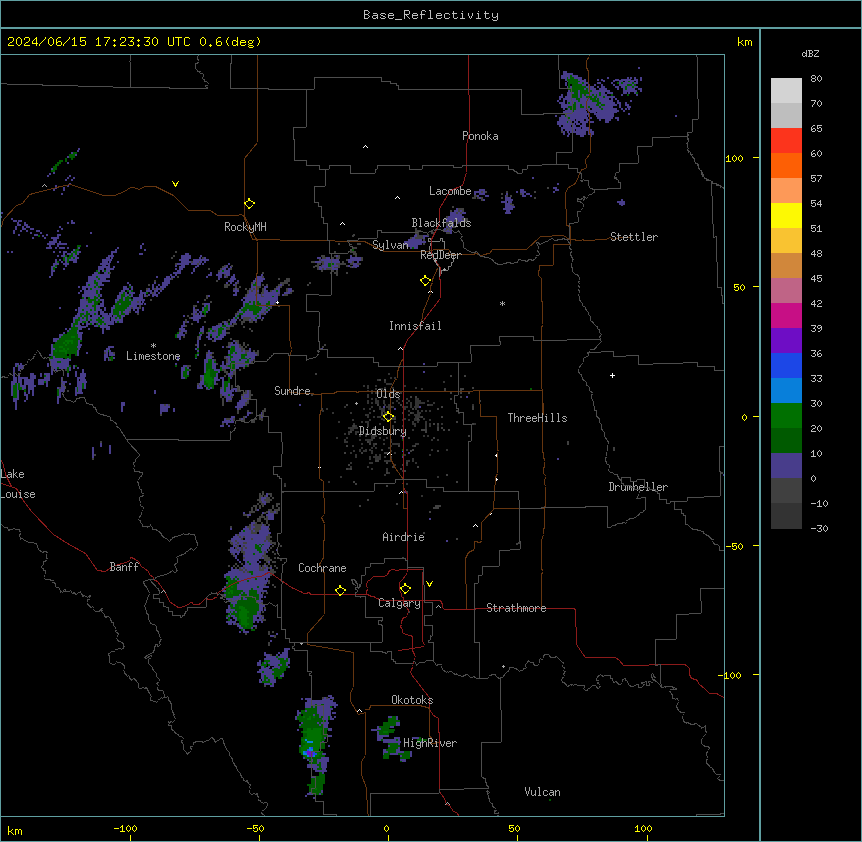This screenshot has height=842, width=862.
Task: Click the -30 value in dBZ legend
Action: click(819, 529)
